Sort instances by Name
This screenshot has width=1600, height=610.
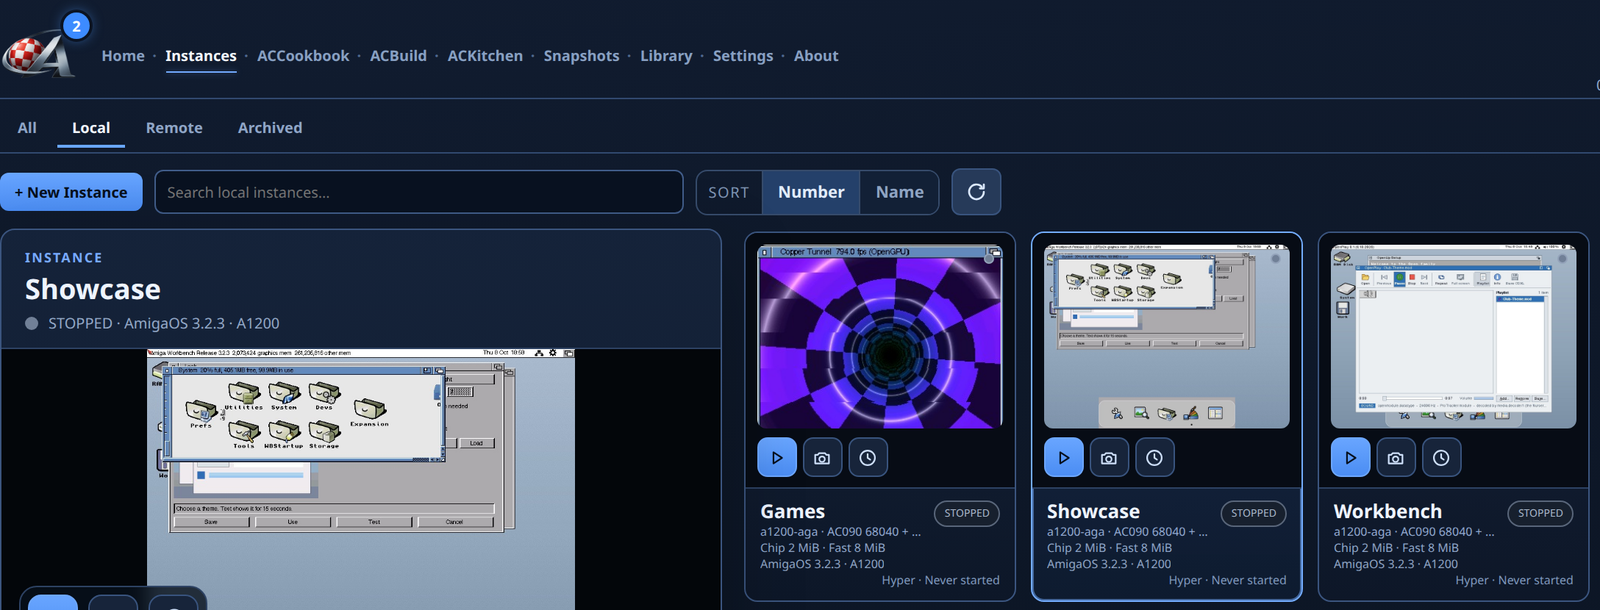[900, 192]
